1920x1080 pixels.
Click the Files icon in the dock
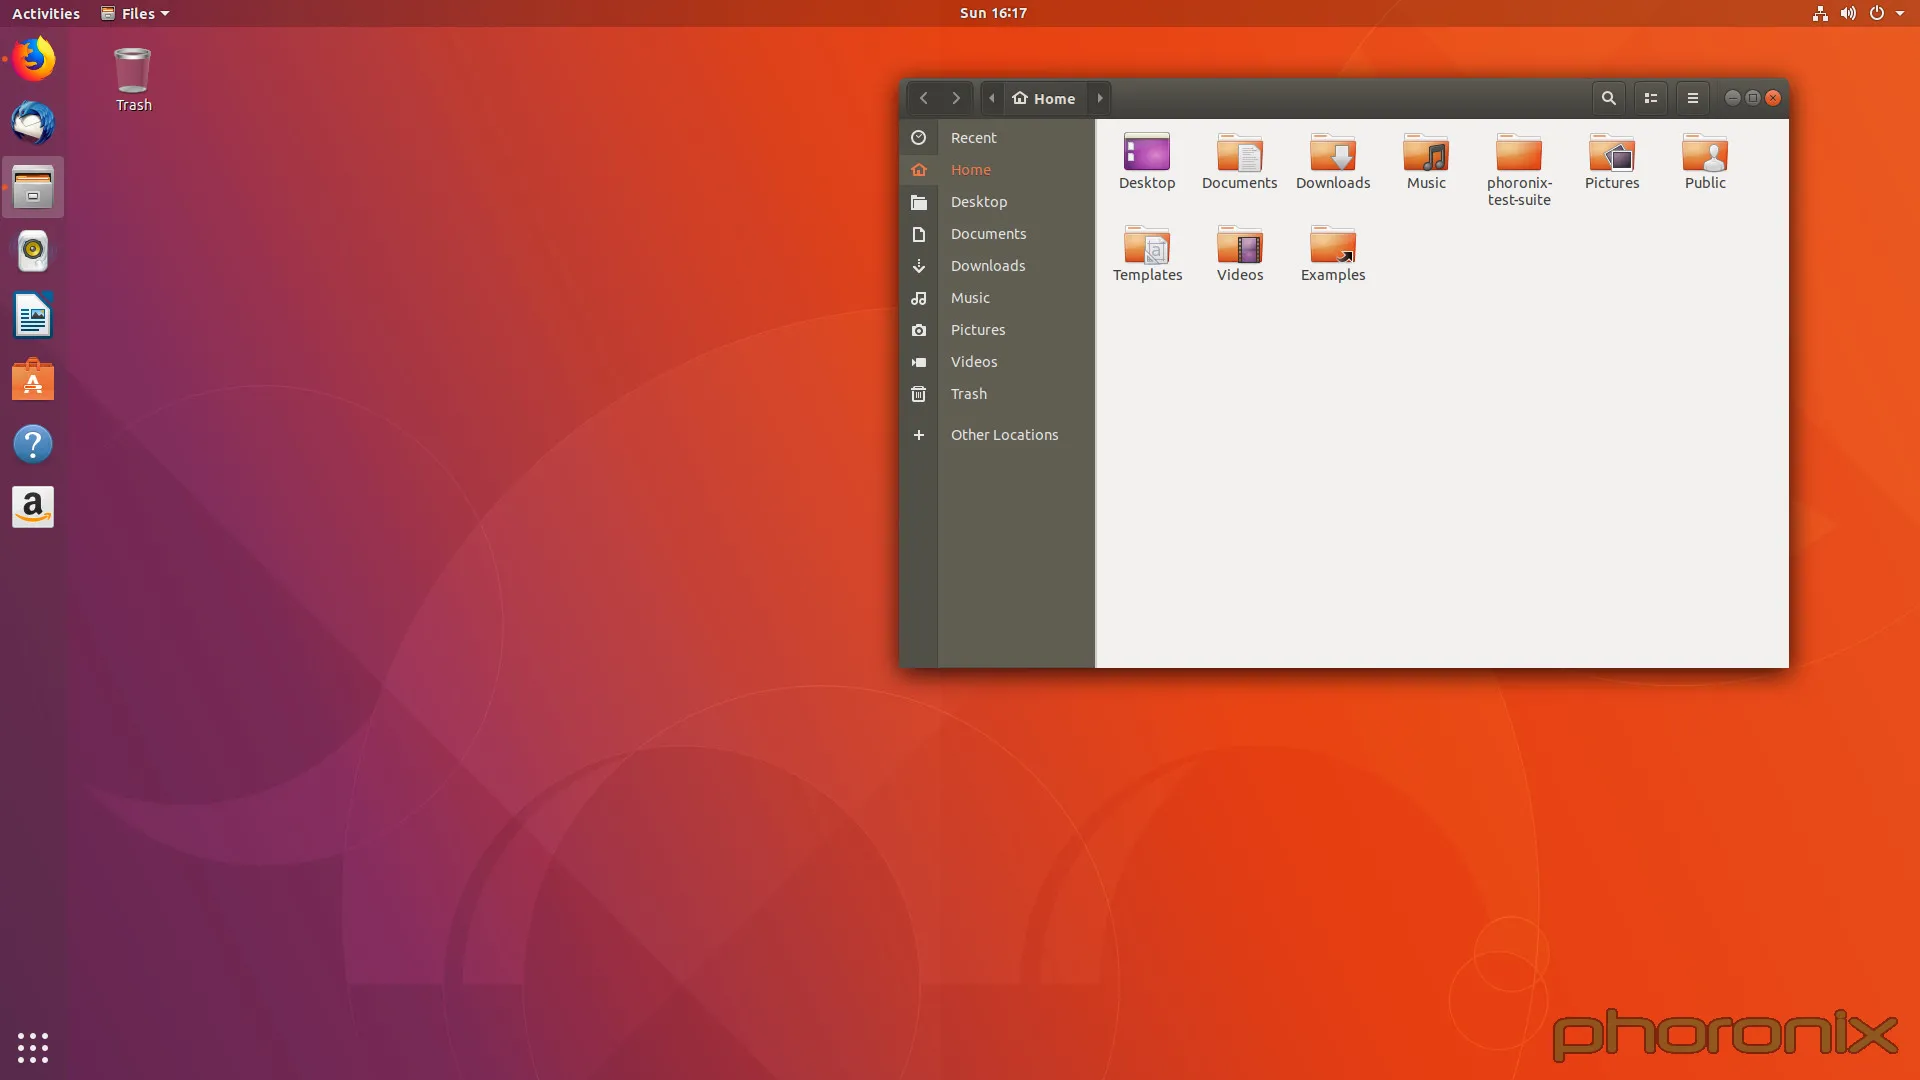coord(33,187)
